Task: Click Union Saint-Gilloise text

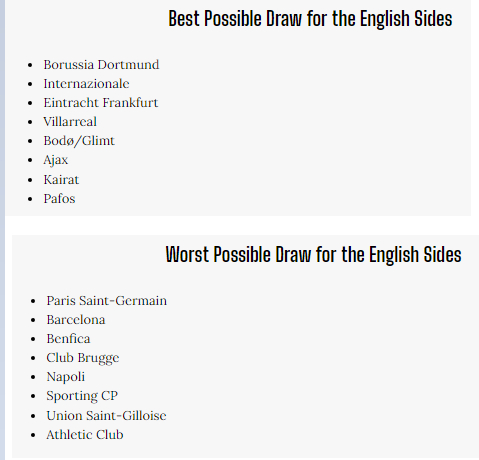Action: 106,416
